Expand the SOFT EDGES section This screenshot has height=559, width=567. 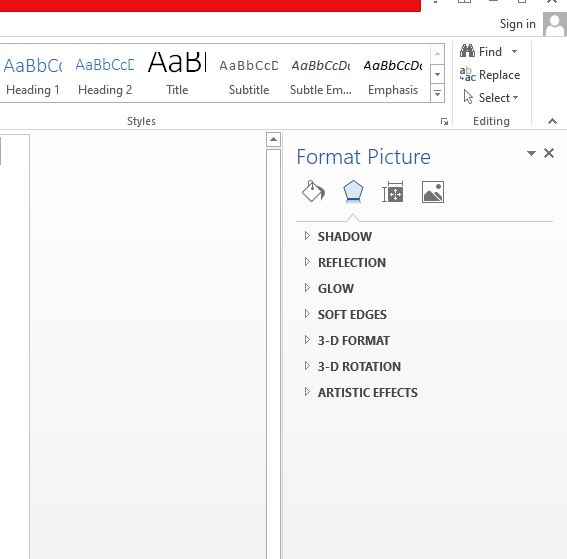346,315
